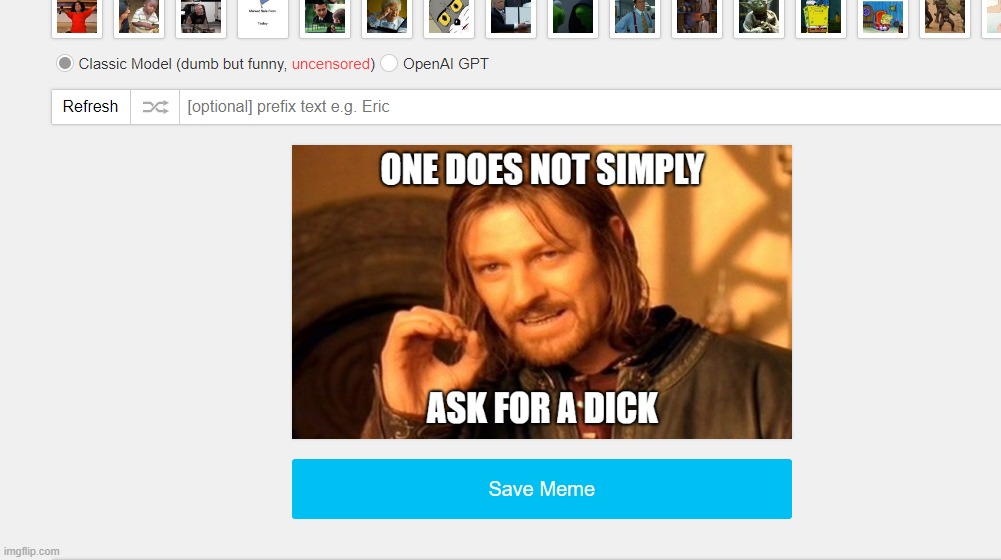Pick the black-and-white man at table template
Screen dimensions: 1001x560
pos(200,17)
